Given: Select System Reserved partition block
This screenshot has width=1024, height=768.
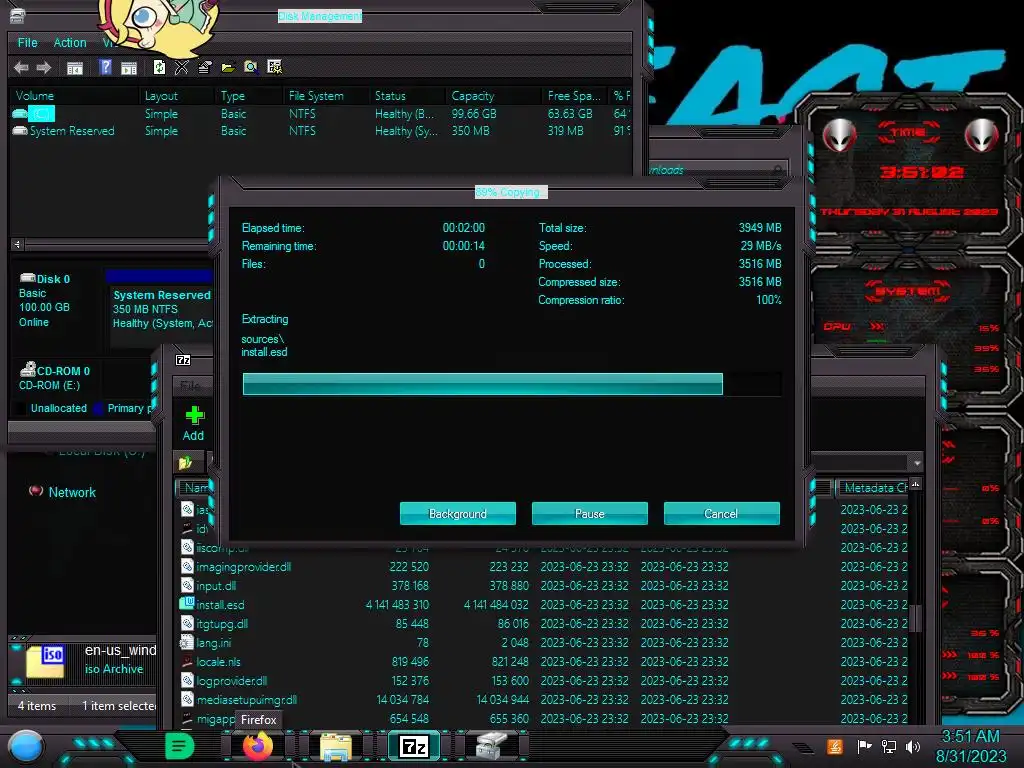Looking at the screenshot, I should pos(161,309).
